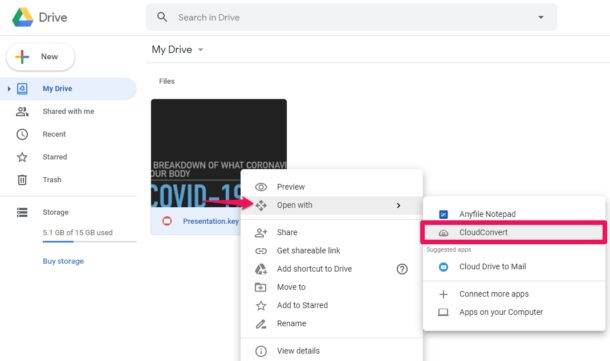Click the Presentation.key file type icon
Viewport: 610px width, 361px height.
[167, 221]
